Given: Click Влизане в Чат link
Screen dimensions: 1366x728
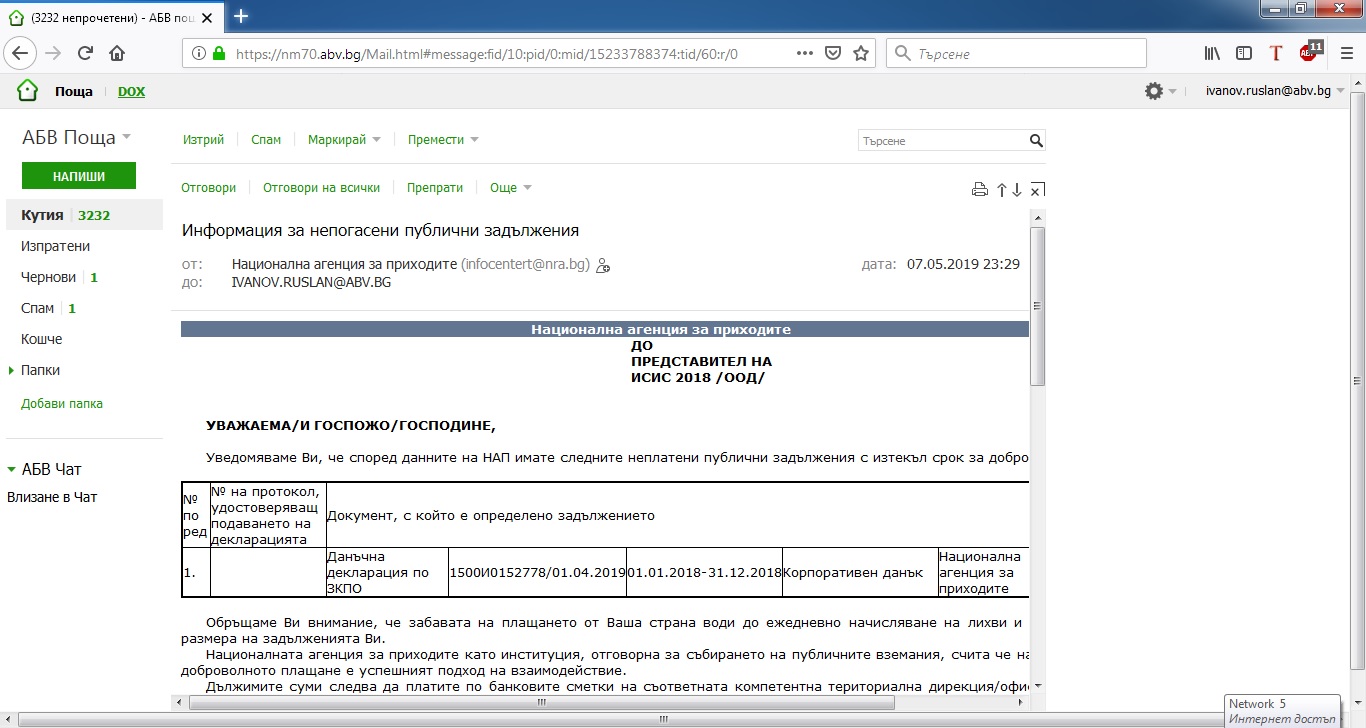Looking at the screenshot, I should pos(52,497).
